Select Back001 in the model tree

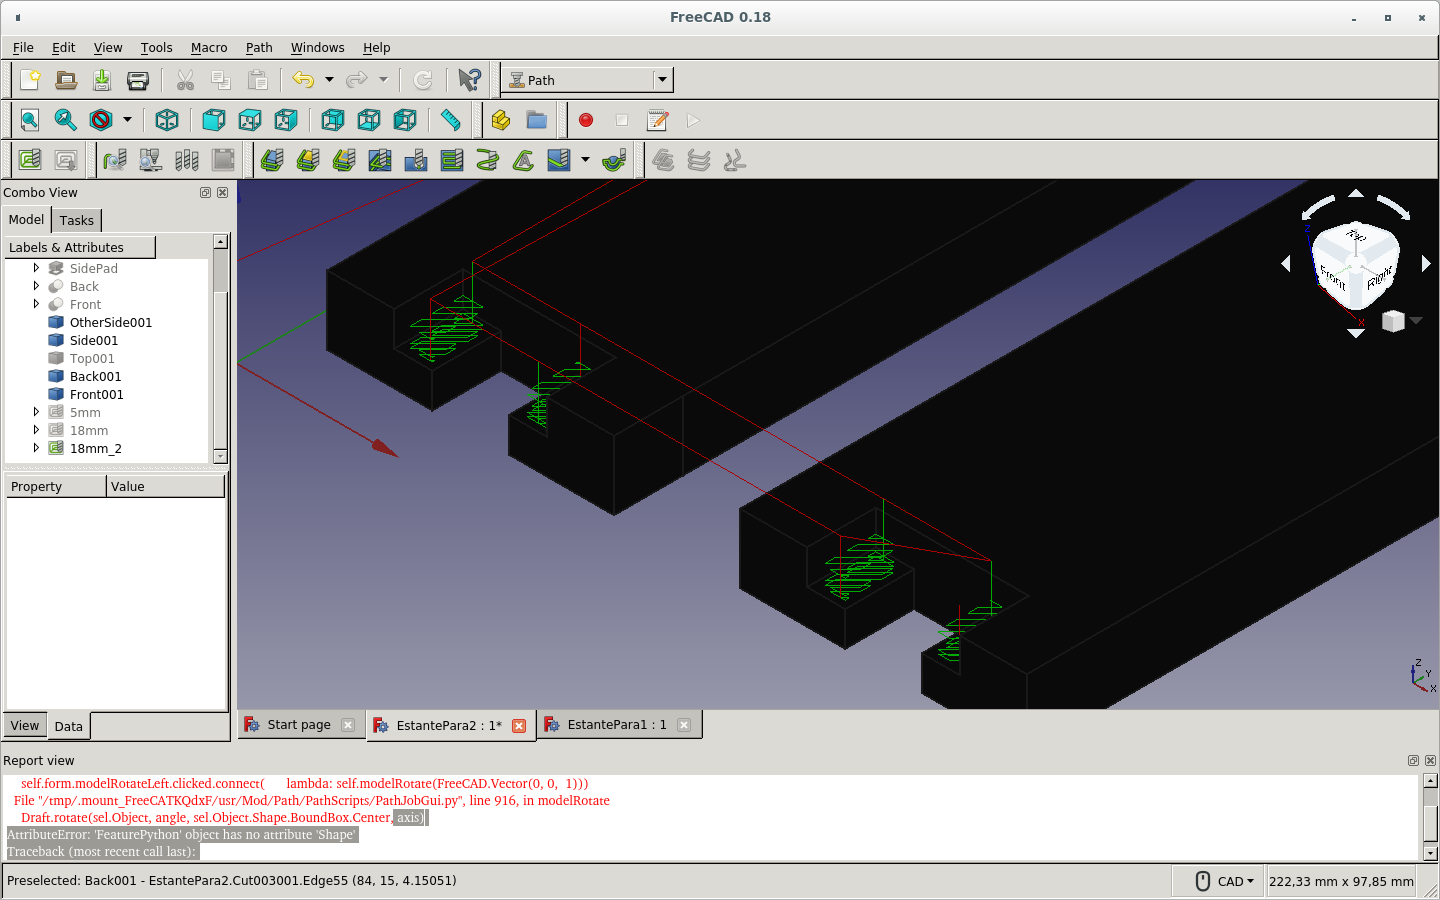[x=96, y=376]
